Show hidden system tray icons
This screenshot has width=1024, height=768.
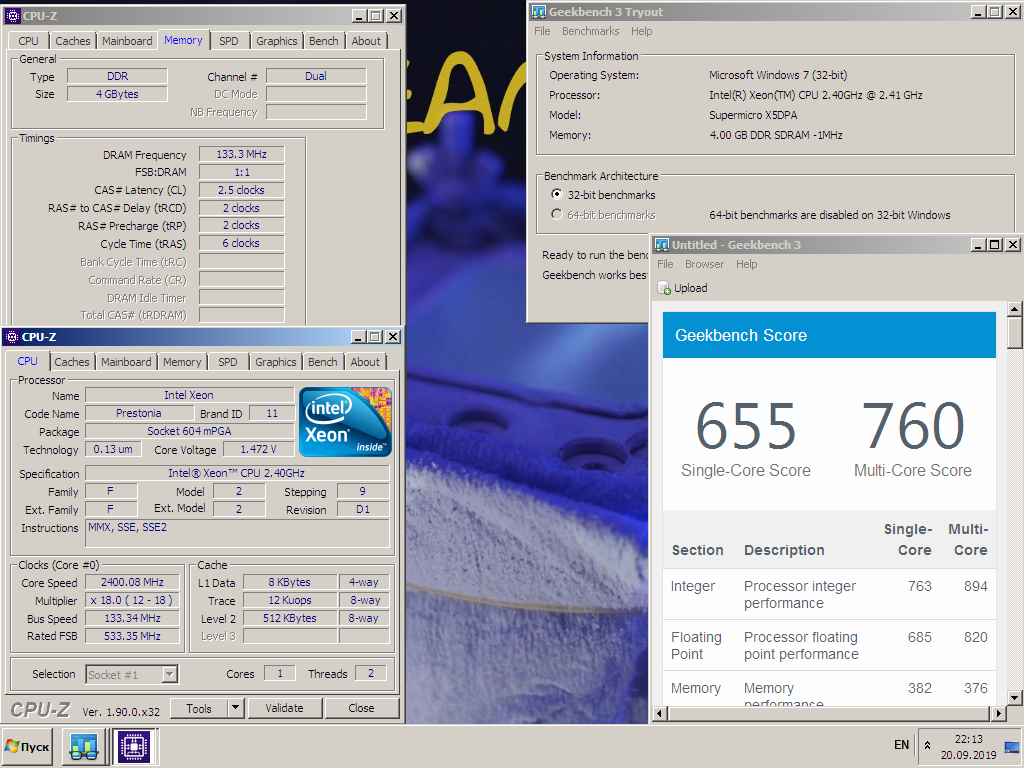click(x=927, y=745)
